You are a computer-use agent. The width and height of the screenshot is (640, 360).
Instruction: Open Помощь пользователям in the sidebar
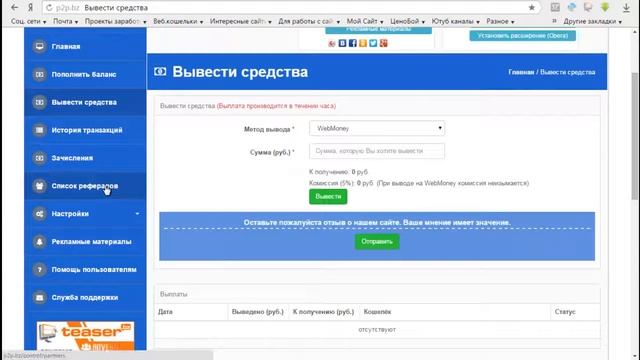(x=85, y=269)
